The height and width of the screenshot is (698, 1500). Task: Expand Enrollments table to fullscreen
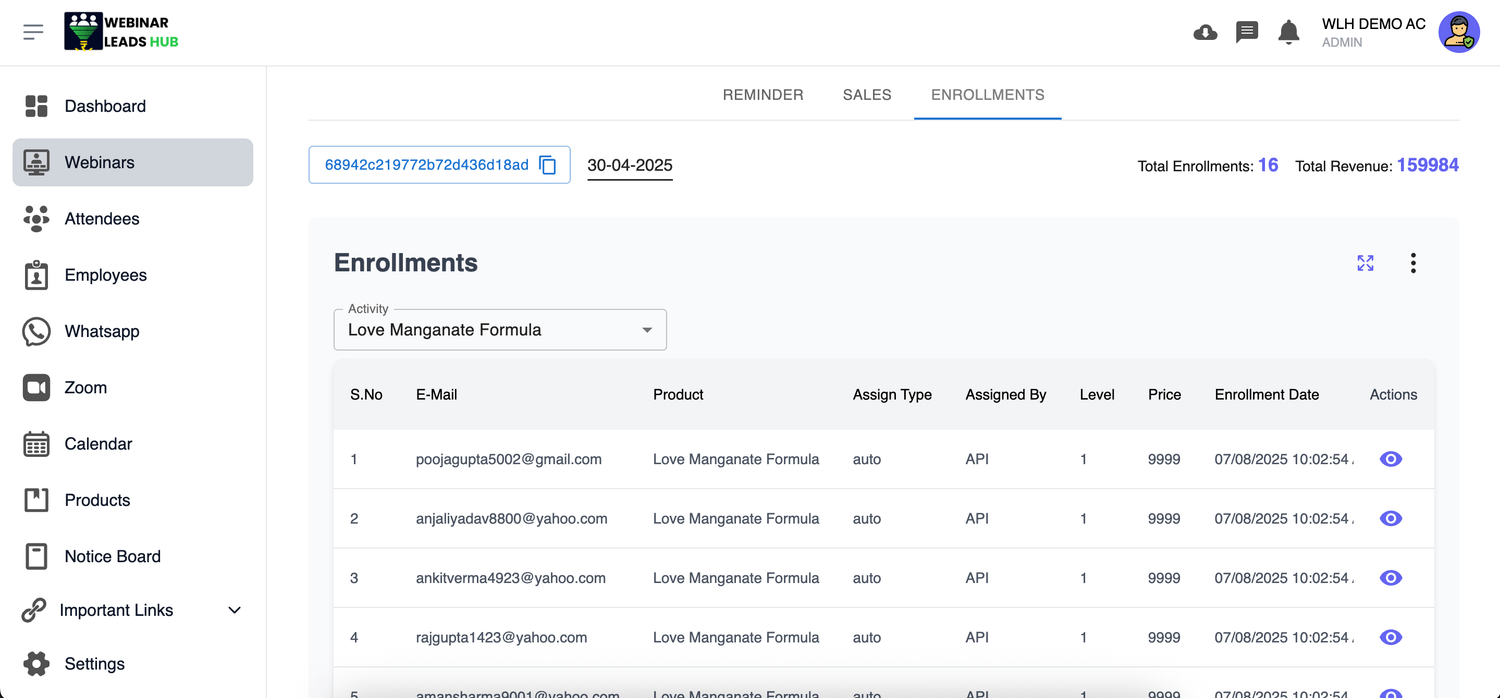(1365, 263)
